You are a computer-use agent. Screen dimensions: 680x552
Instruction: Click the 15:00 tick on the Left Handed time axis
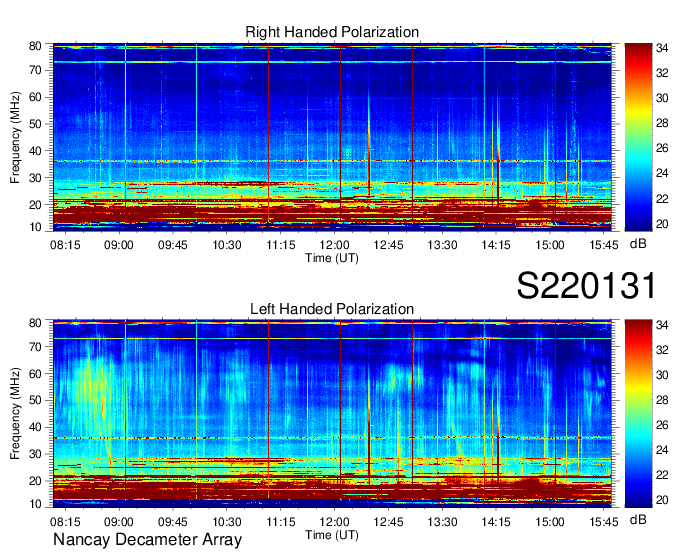[549, 522]
